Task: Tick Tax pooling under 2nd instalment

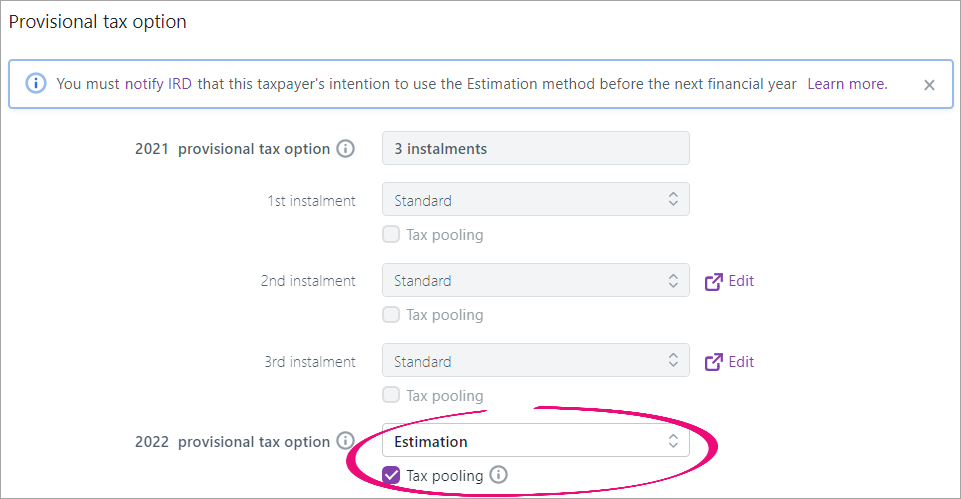Action: tap(391, 314)
